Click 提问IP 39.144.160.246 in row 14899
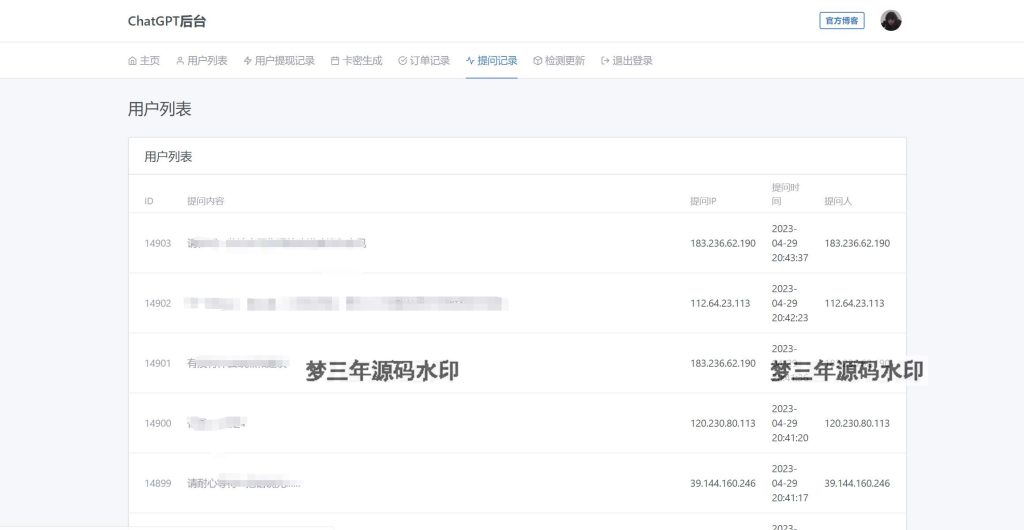 pos(723,484)
